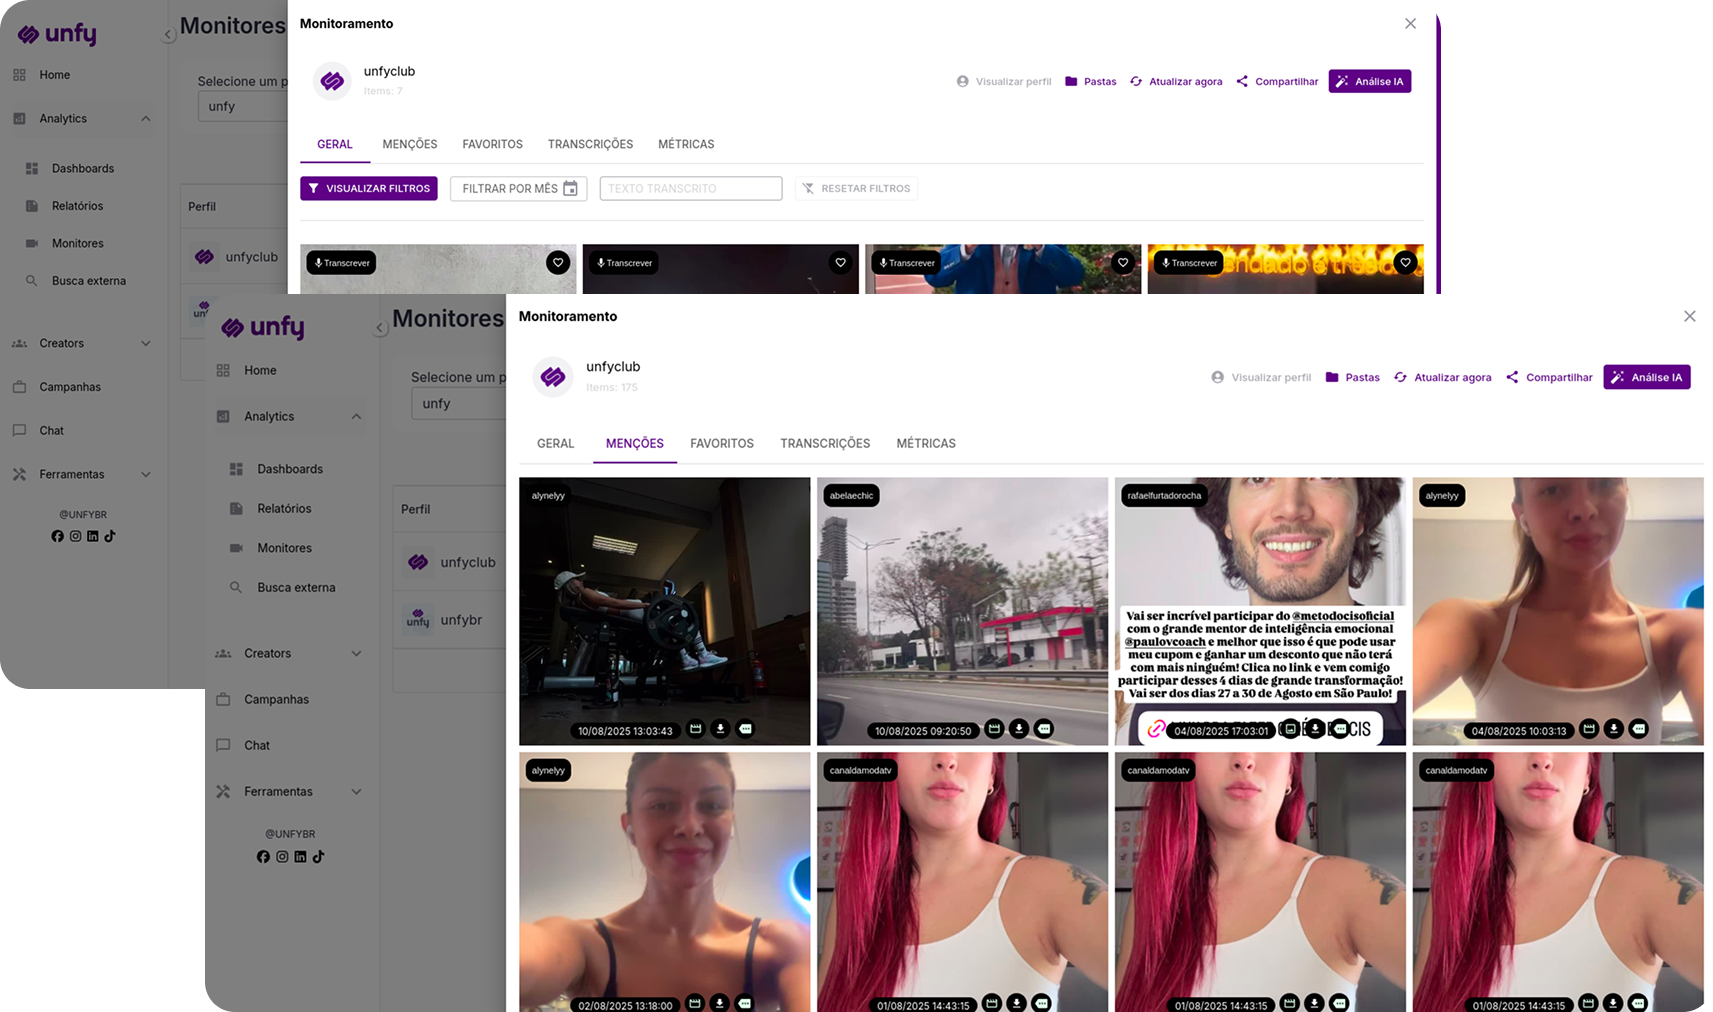Click the Texto Transcrito input field
This screenshot has width=1713, height=1012.
[691, 189]
